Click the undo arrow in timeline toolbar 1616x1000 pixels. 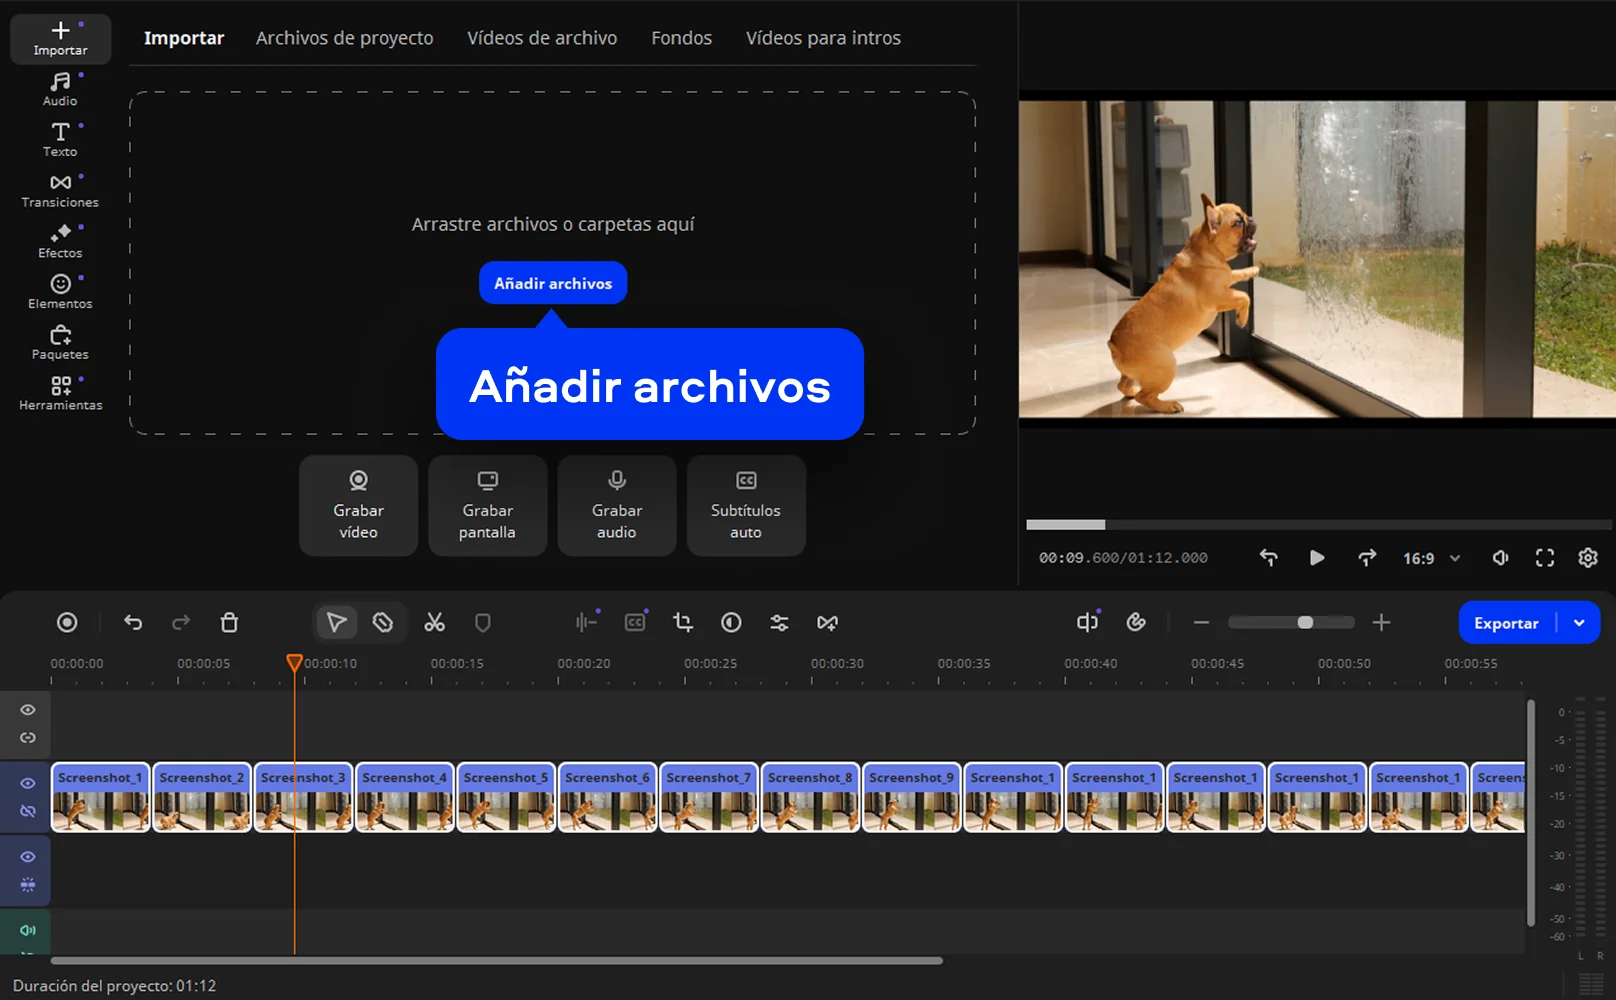click(133, 623)
